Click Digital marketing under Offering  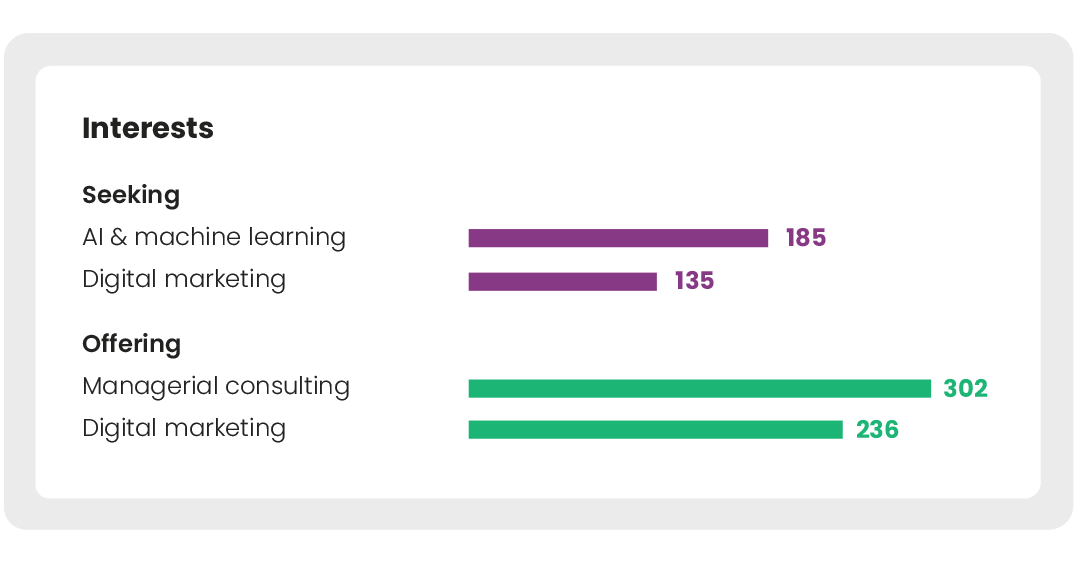pyautogui.click(x=184, y=428)
